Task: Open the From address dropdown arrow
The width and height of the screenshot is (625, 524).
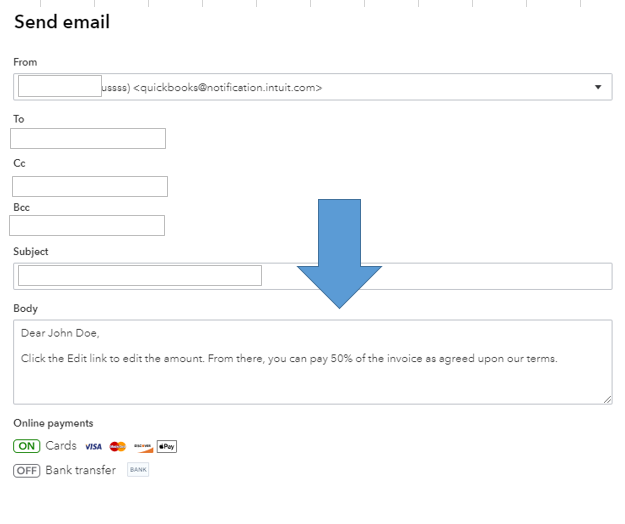Action: point(598,87)
